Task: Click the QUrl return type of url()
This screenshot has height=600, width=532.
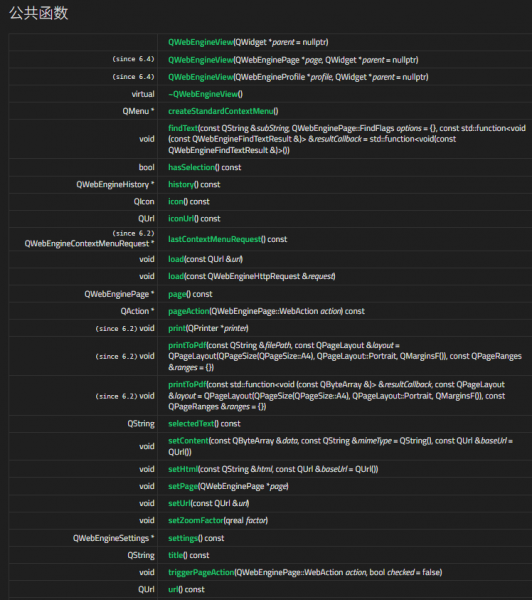Action: tap(146, 590)
